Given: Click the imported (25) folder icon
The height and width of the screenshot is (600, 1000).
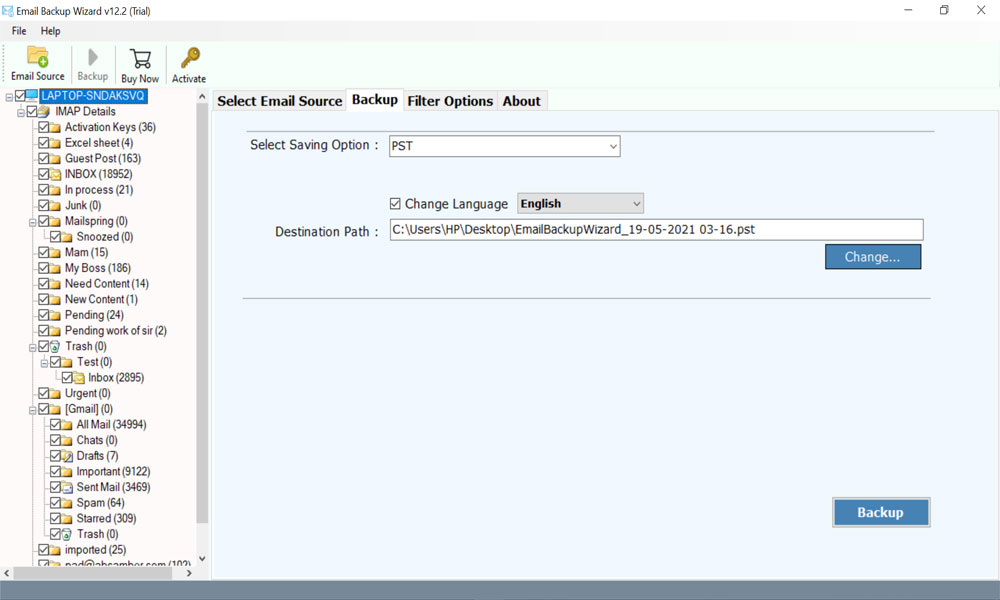Looking at the screenshot, I should 55,550.
